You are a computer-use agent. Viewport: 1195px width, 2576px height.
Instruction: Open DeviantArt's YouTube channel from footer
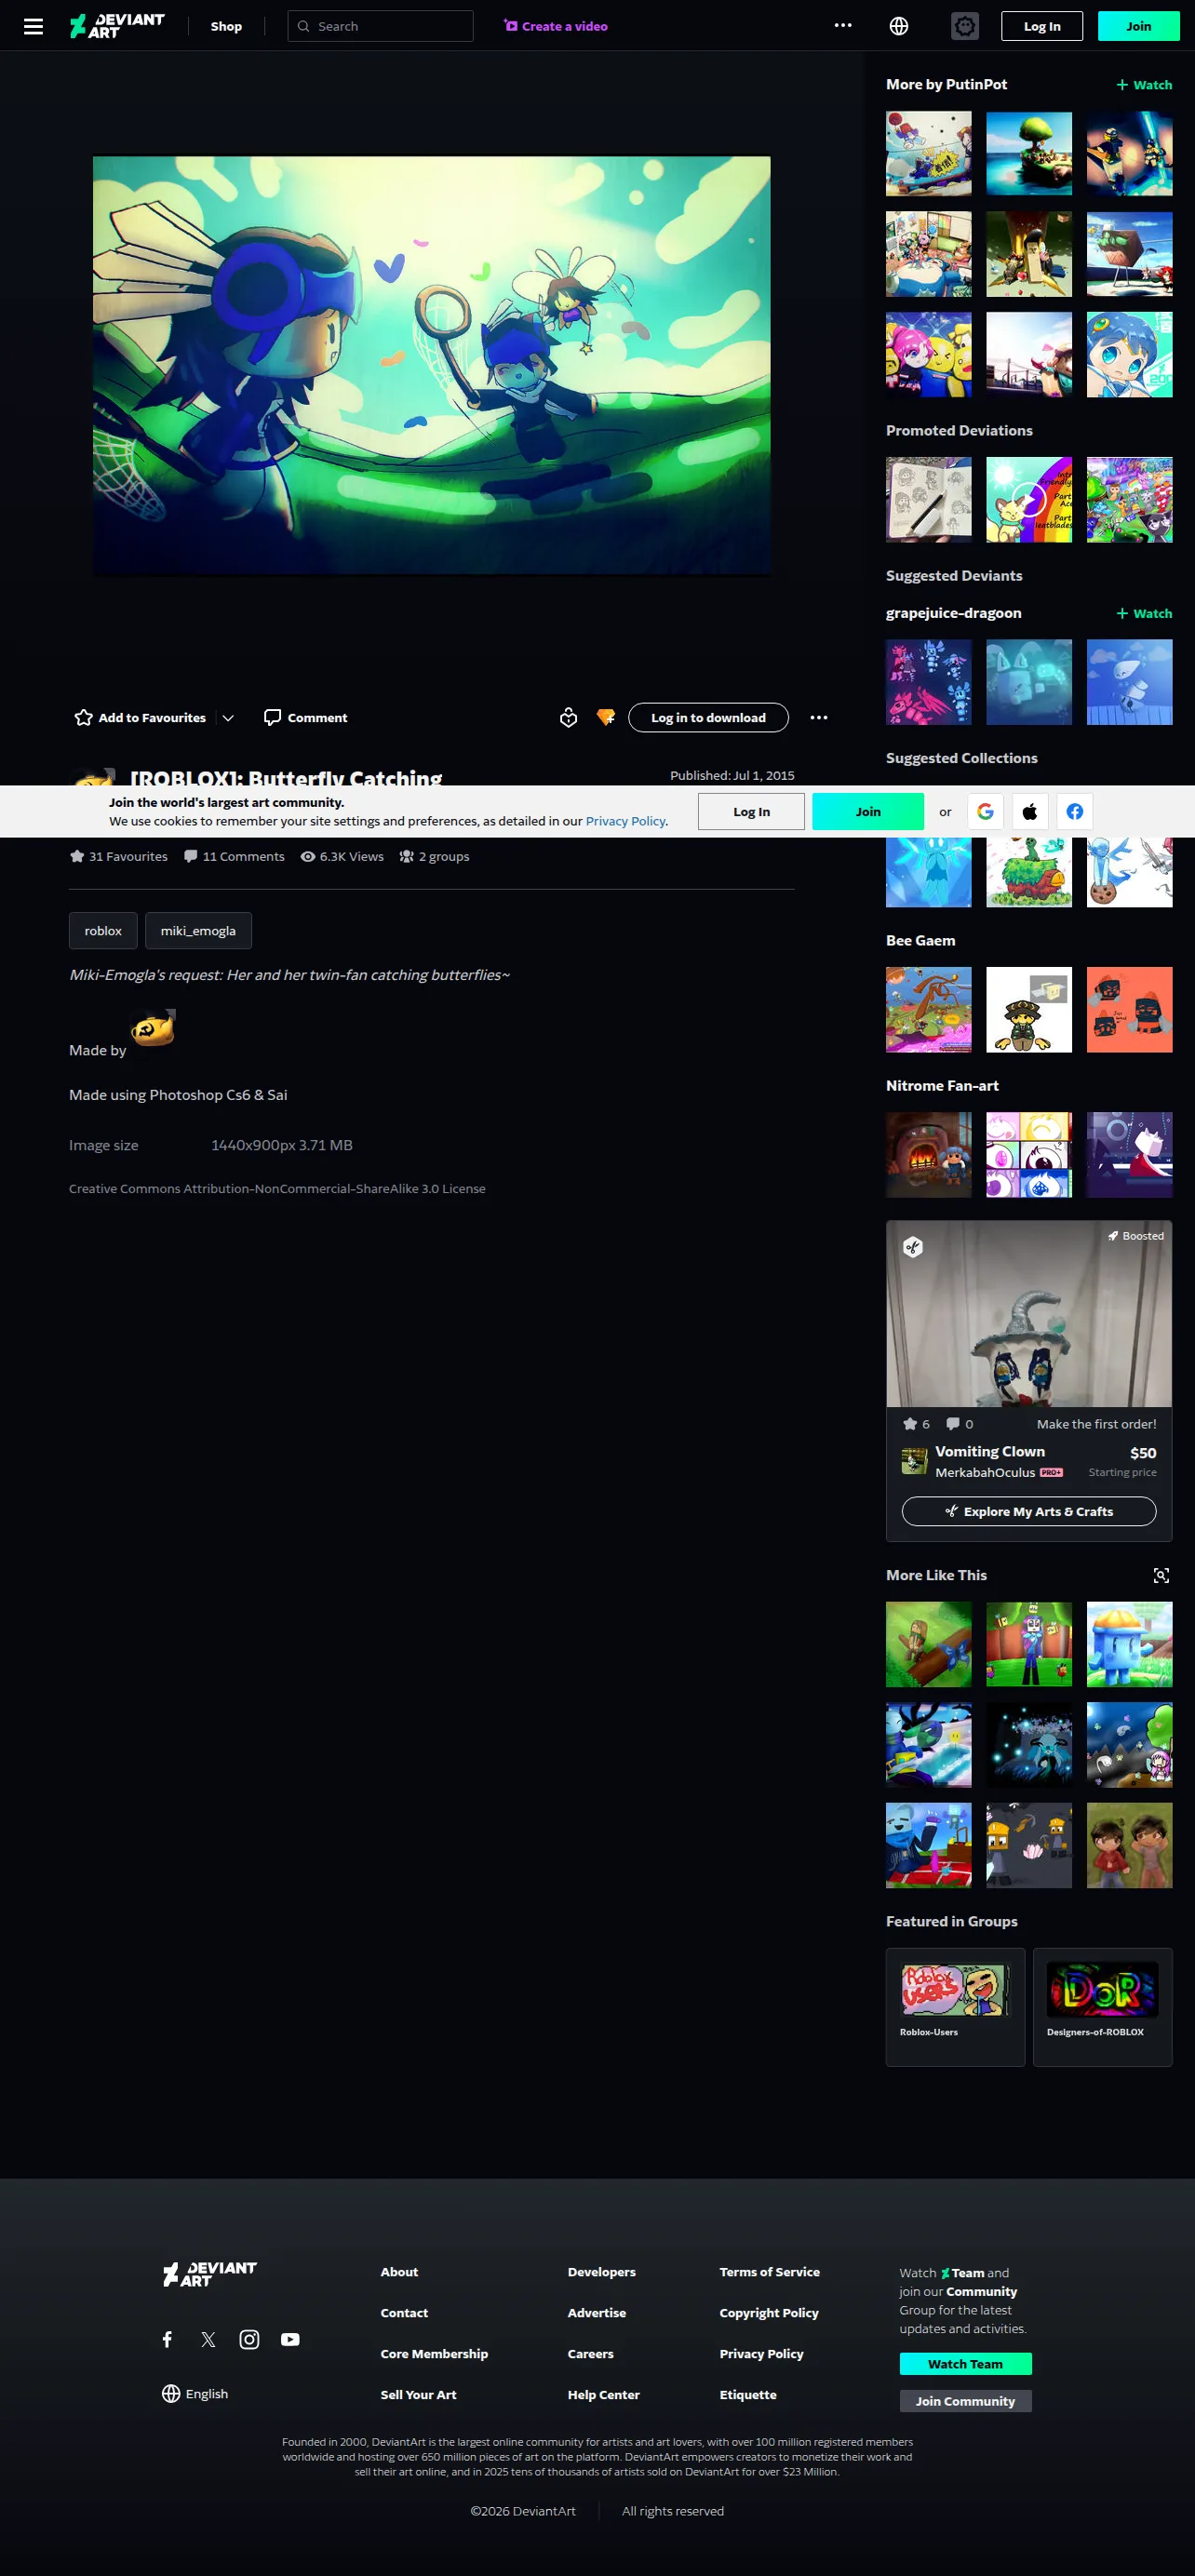[x=290, y=2339]
